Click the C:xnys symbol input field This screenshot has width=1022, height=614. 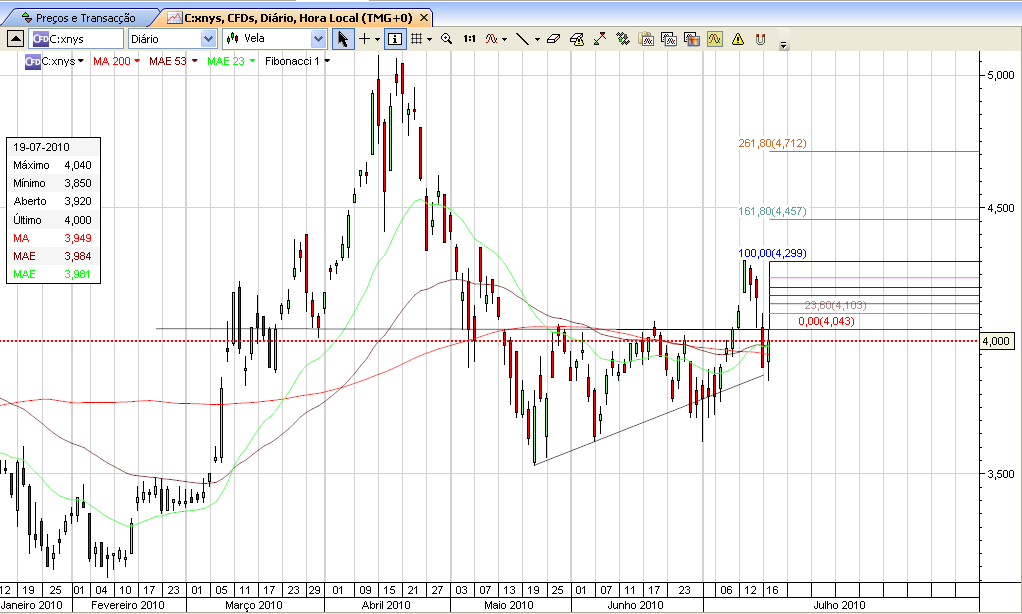click(x=76, y=39)
